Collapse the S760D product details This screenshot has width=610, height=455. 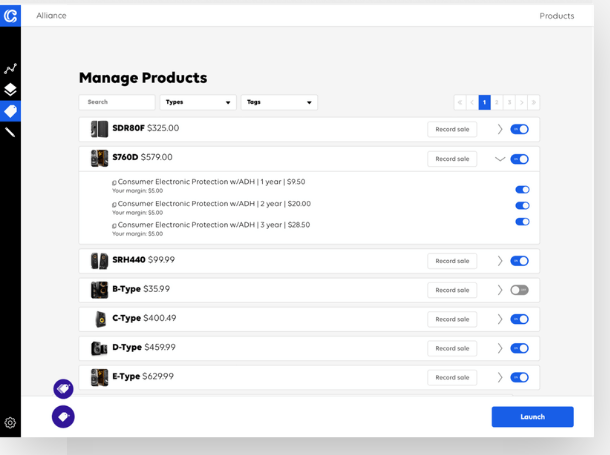500,159
